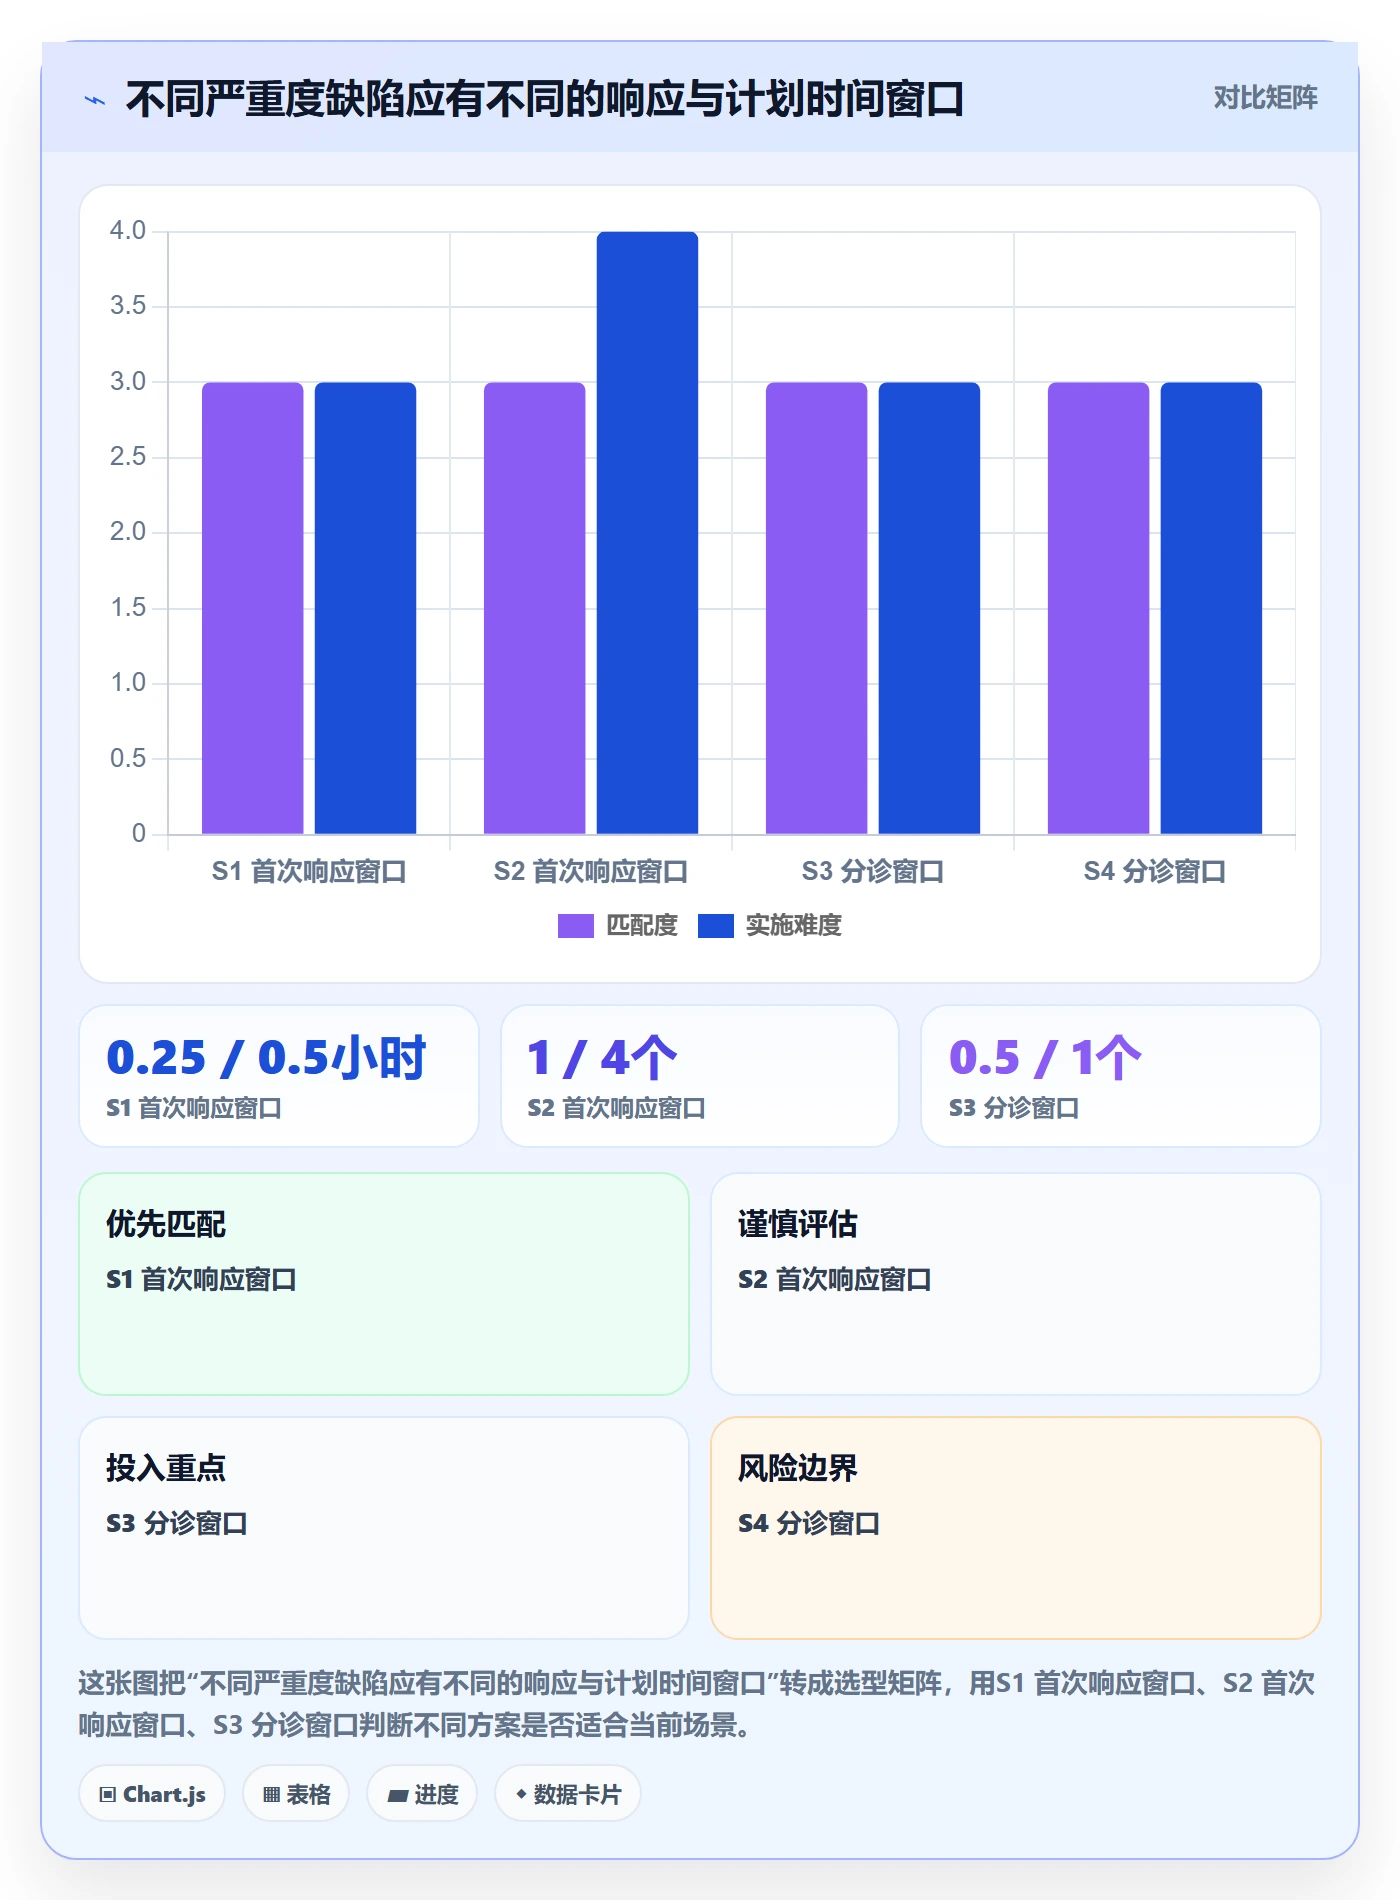Toggle the 匹配度 legend purple swatch
The width and height of the screenshot is (1400, 1900).
coord(575,926)
